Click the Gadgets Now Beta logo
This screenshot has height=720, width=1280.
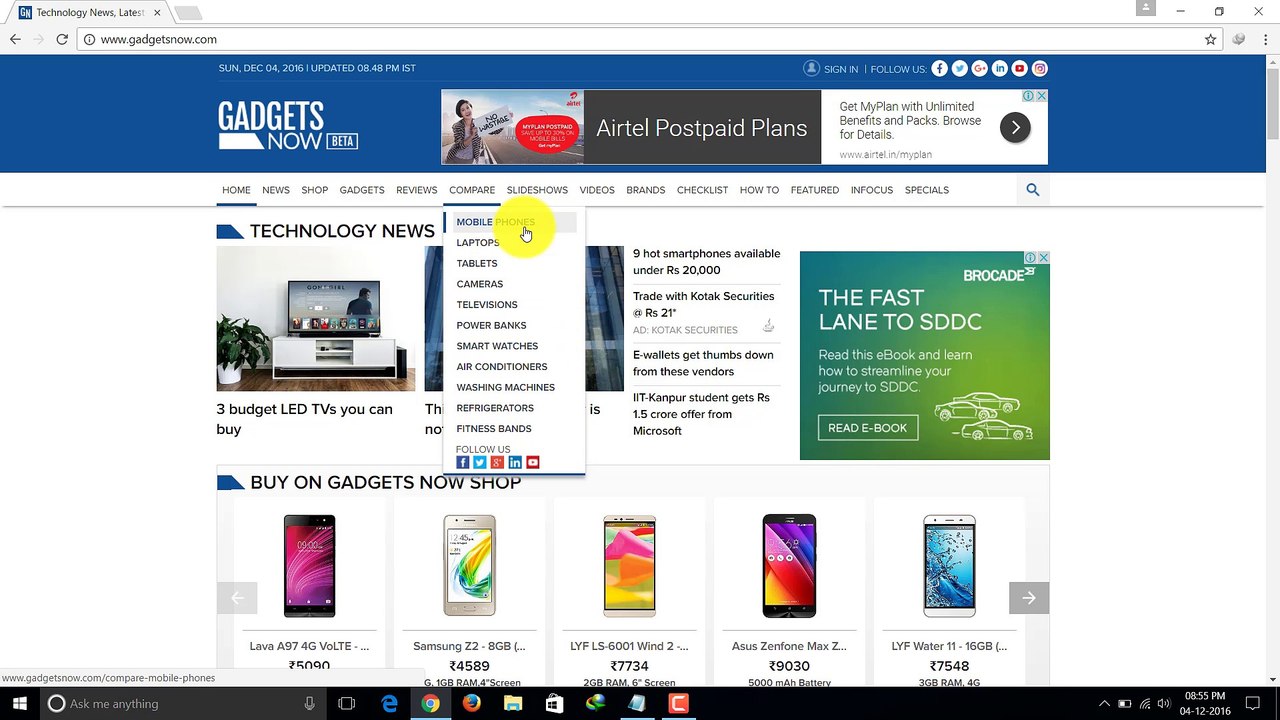[287, 126]
